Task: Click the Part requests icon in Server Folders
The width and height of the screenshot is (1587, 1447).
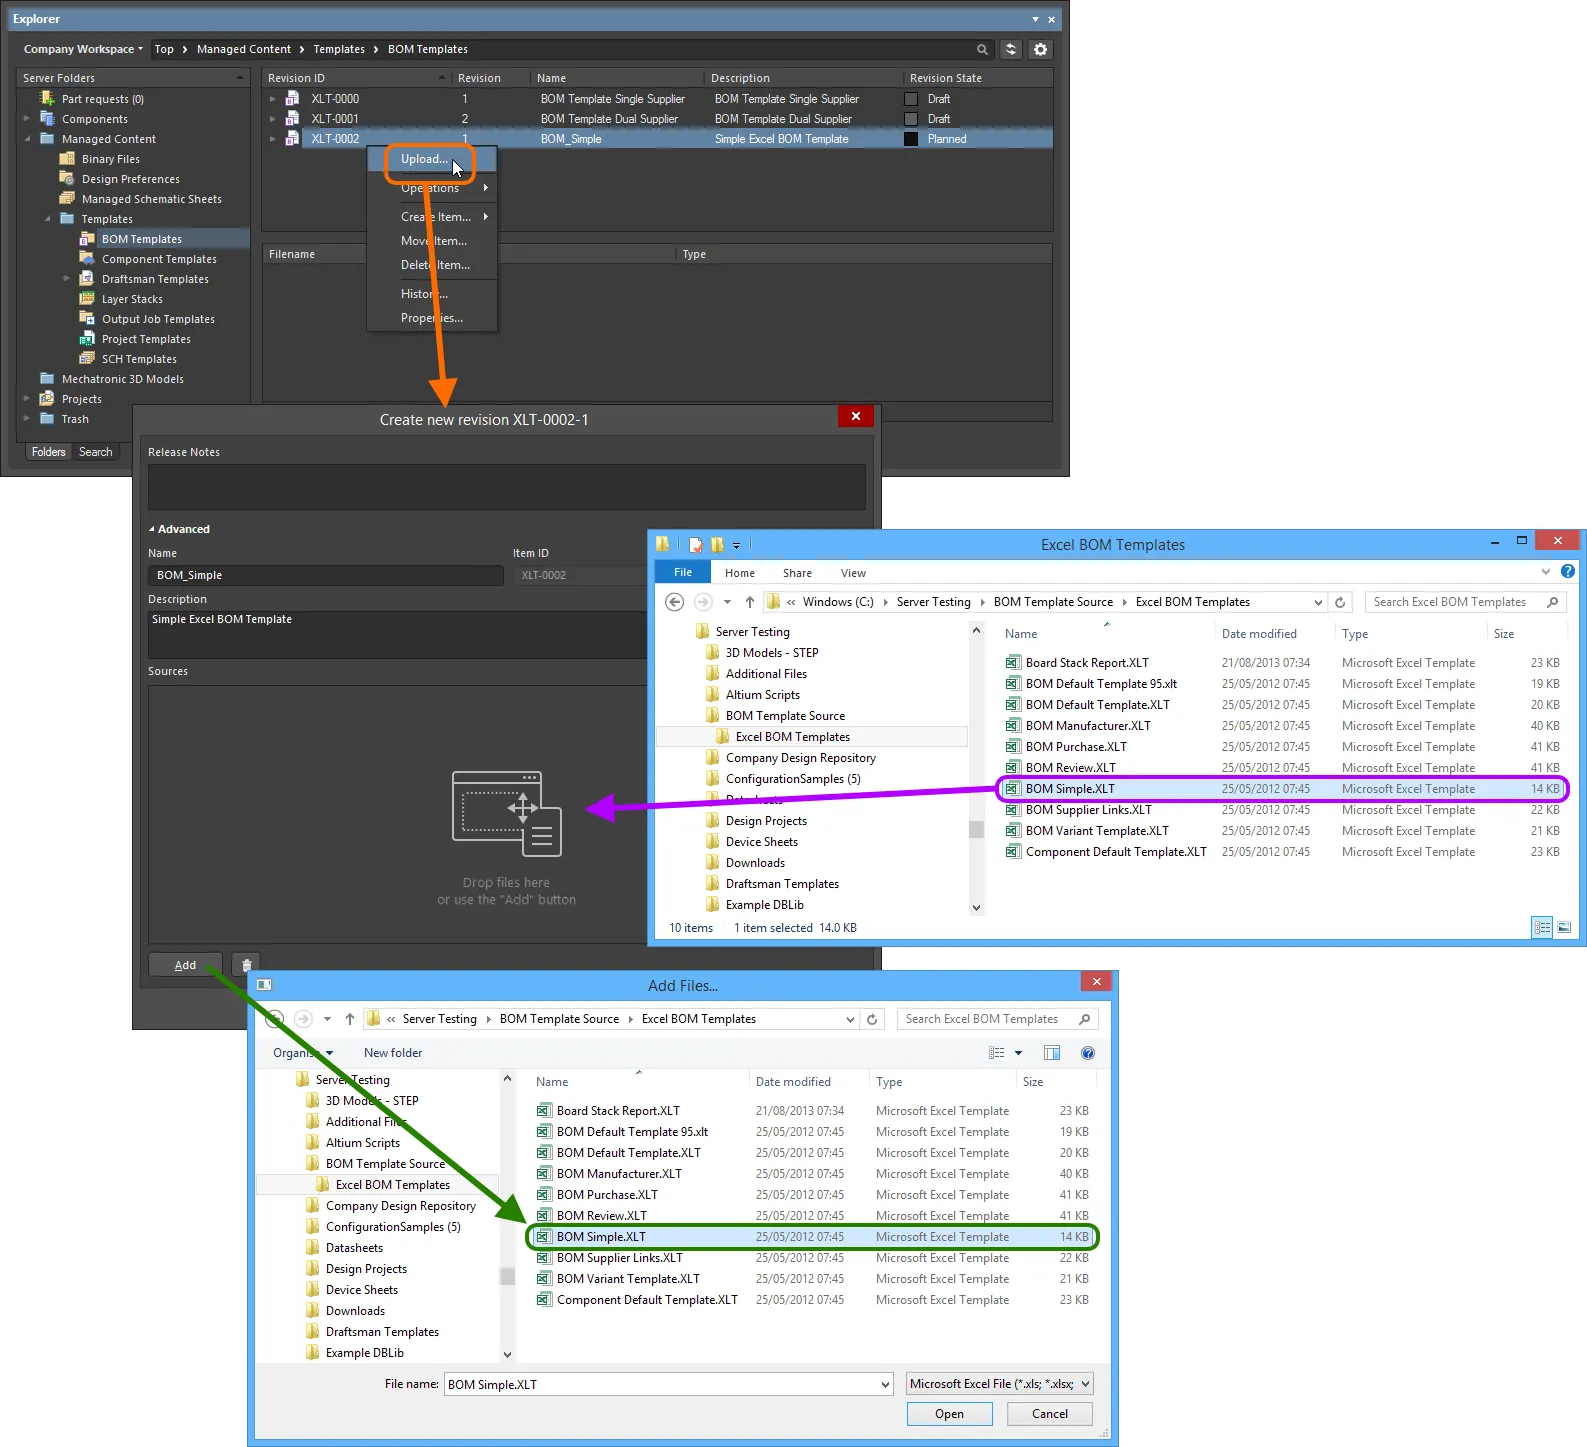Action: (x=47, y=99)
